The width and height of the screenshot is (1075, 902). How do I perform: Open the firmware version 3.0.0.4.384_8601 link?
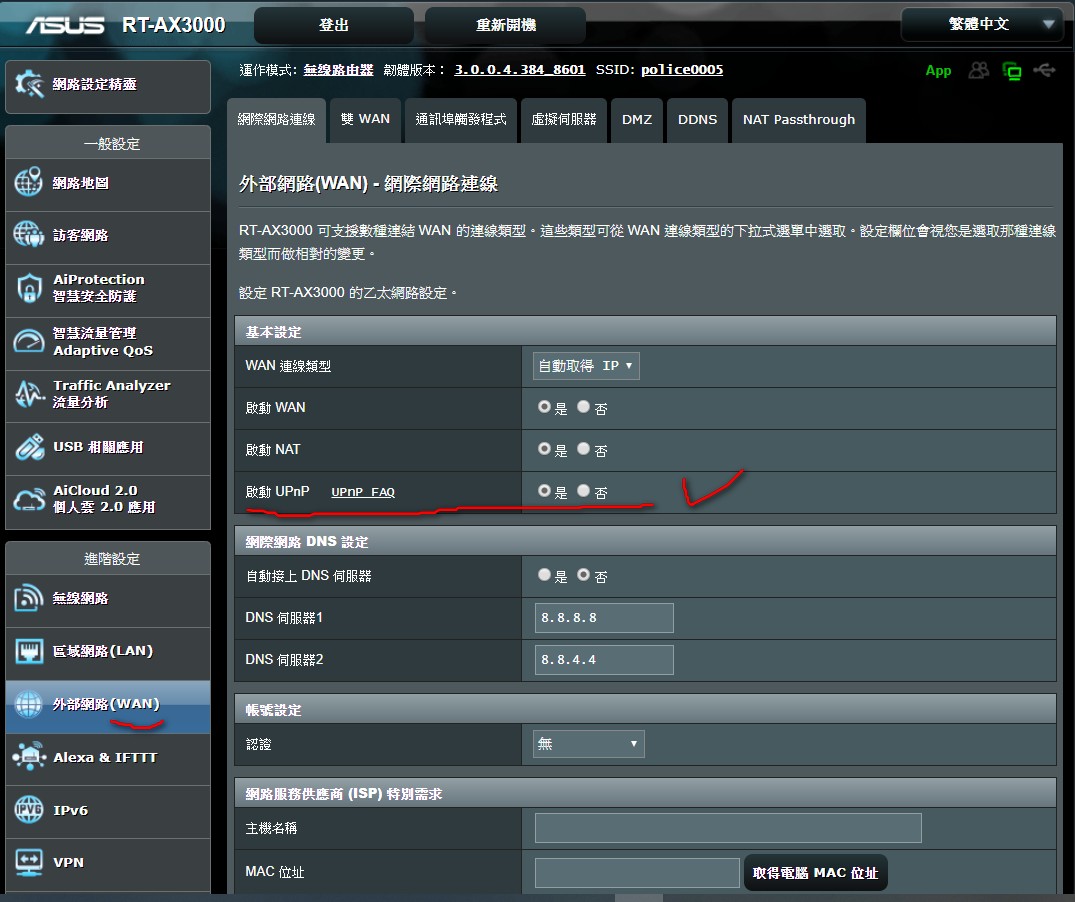click(x=520, y=70)
